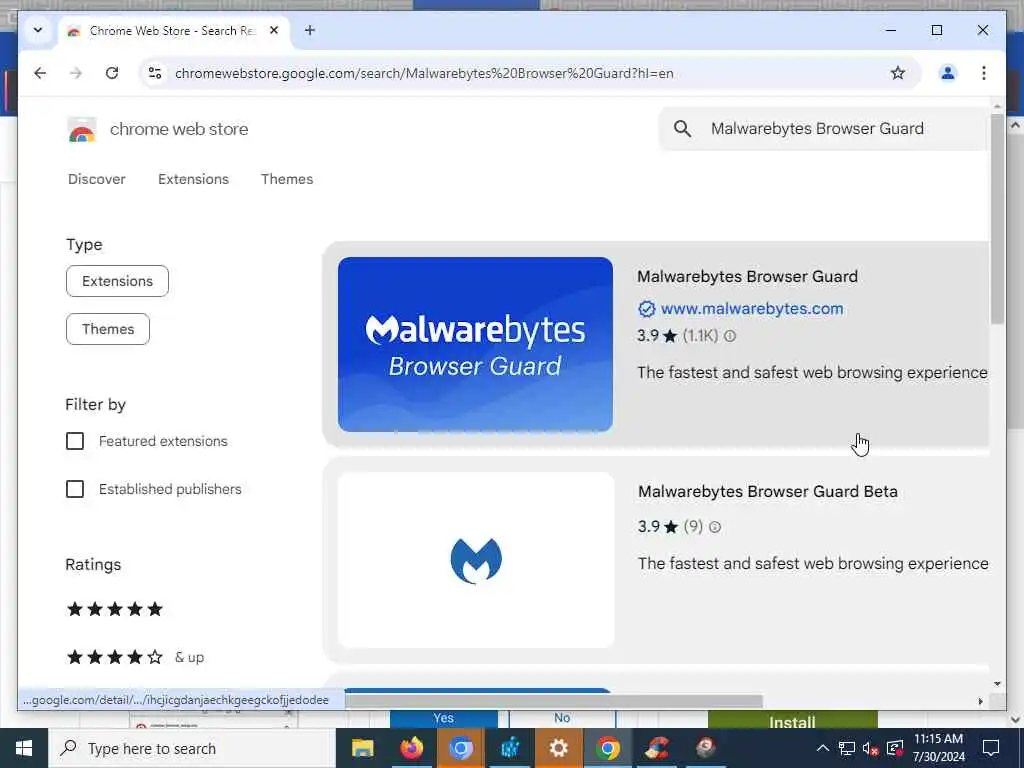1024x768 pixels.
Task: Go to the Extensions tab
Action: [x=193, y=179]
